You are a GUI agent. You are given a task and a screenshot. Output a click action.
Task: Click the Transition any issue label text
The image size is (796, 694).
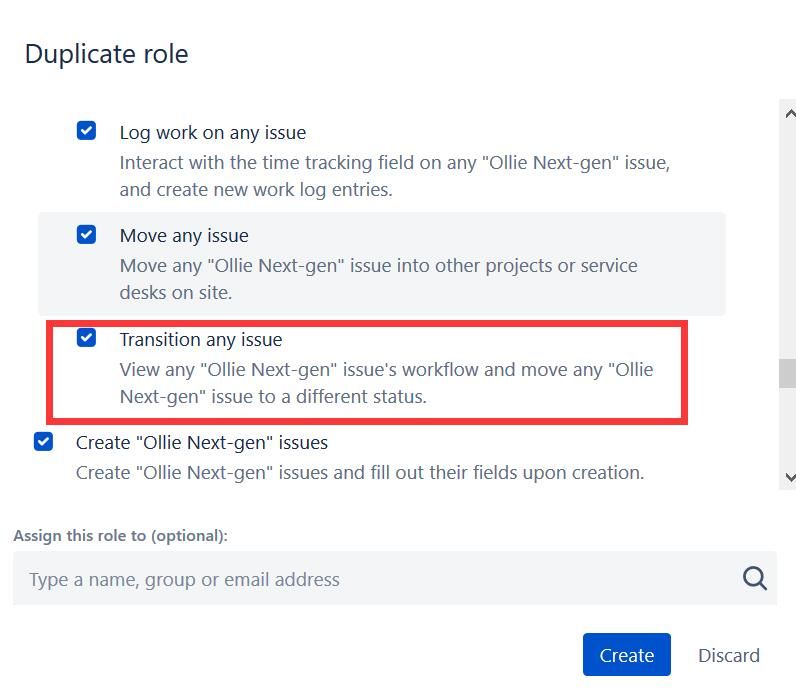tap(201, 340)
